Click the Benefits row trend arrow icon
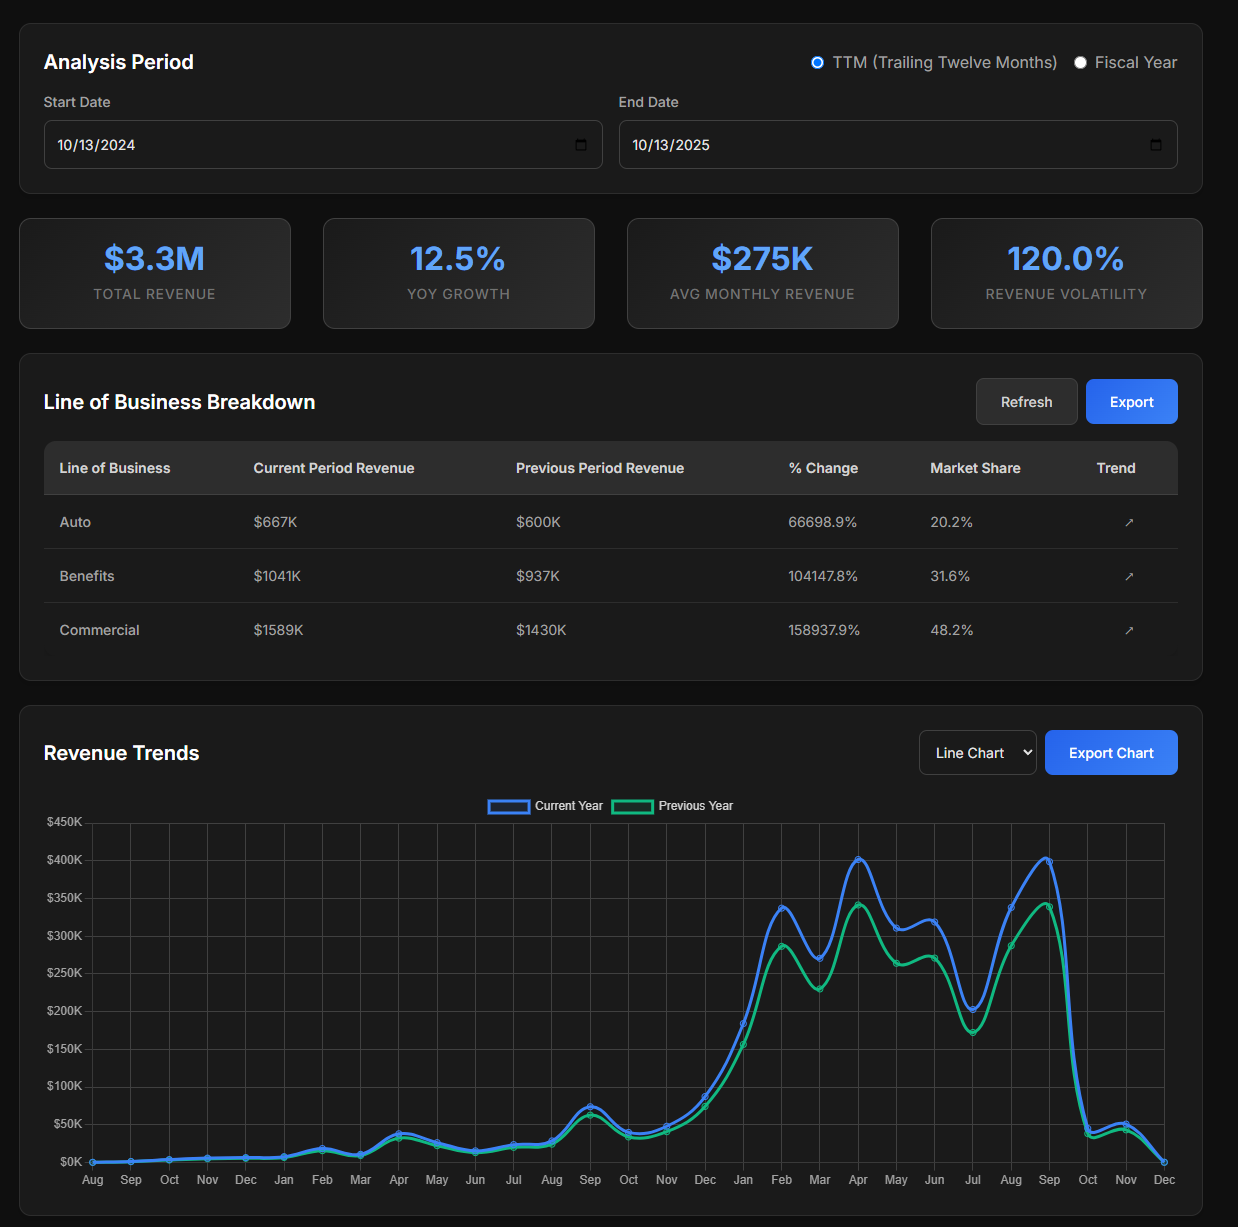 coord(1129,576)
